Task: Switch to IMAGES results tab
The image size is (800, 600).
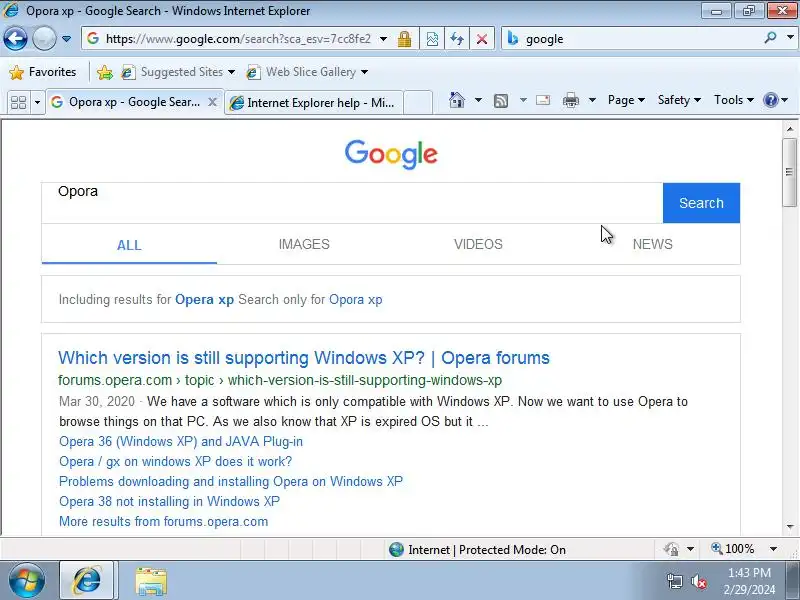Action: coord(304,244)
